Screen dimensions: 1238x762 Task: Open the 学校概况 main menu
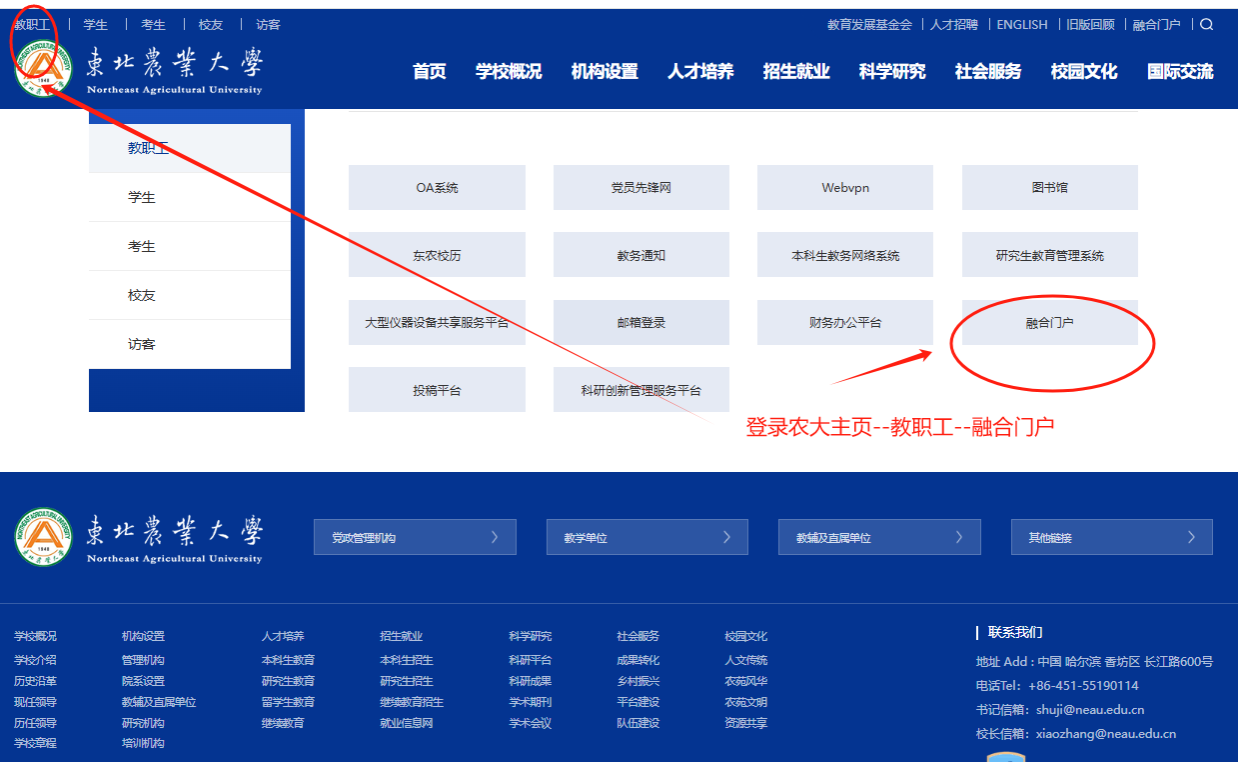tap(508, 71)
